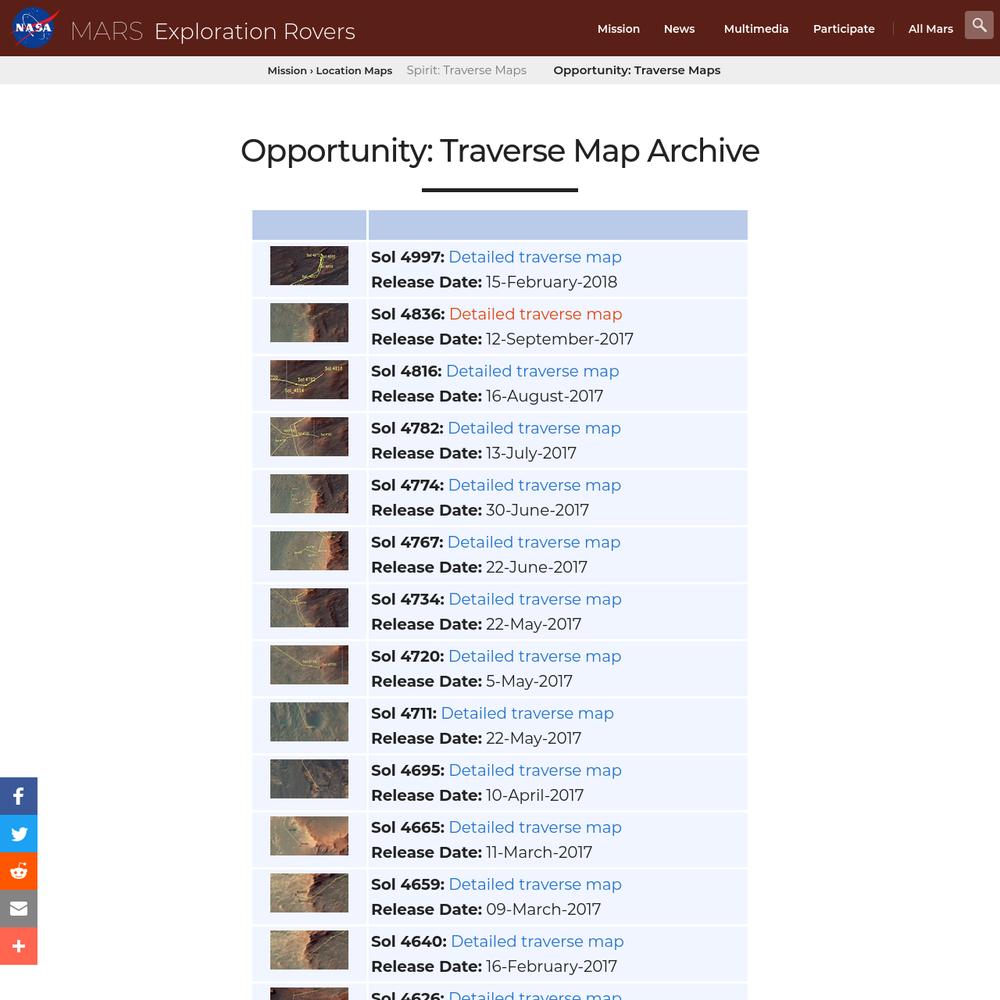The height and width of the screenshot is (1000, 1000).
Task: Click the Sol 4711 map thumbnail
Action: [309, 721]
